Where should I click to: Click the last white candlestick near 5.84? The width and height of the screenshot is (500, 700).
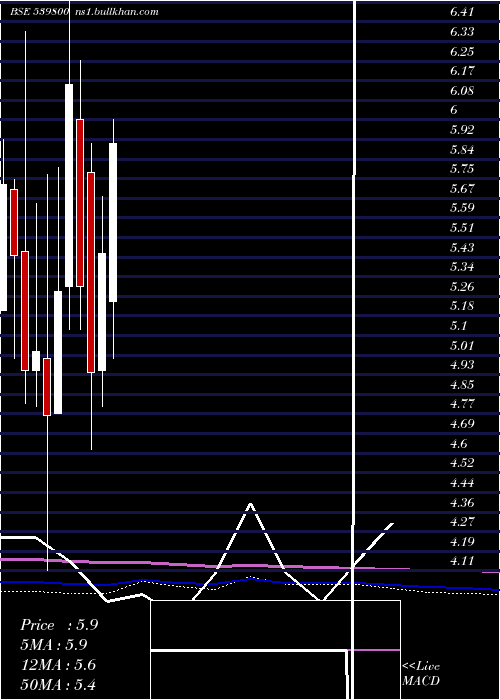(113, 222)
